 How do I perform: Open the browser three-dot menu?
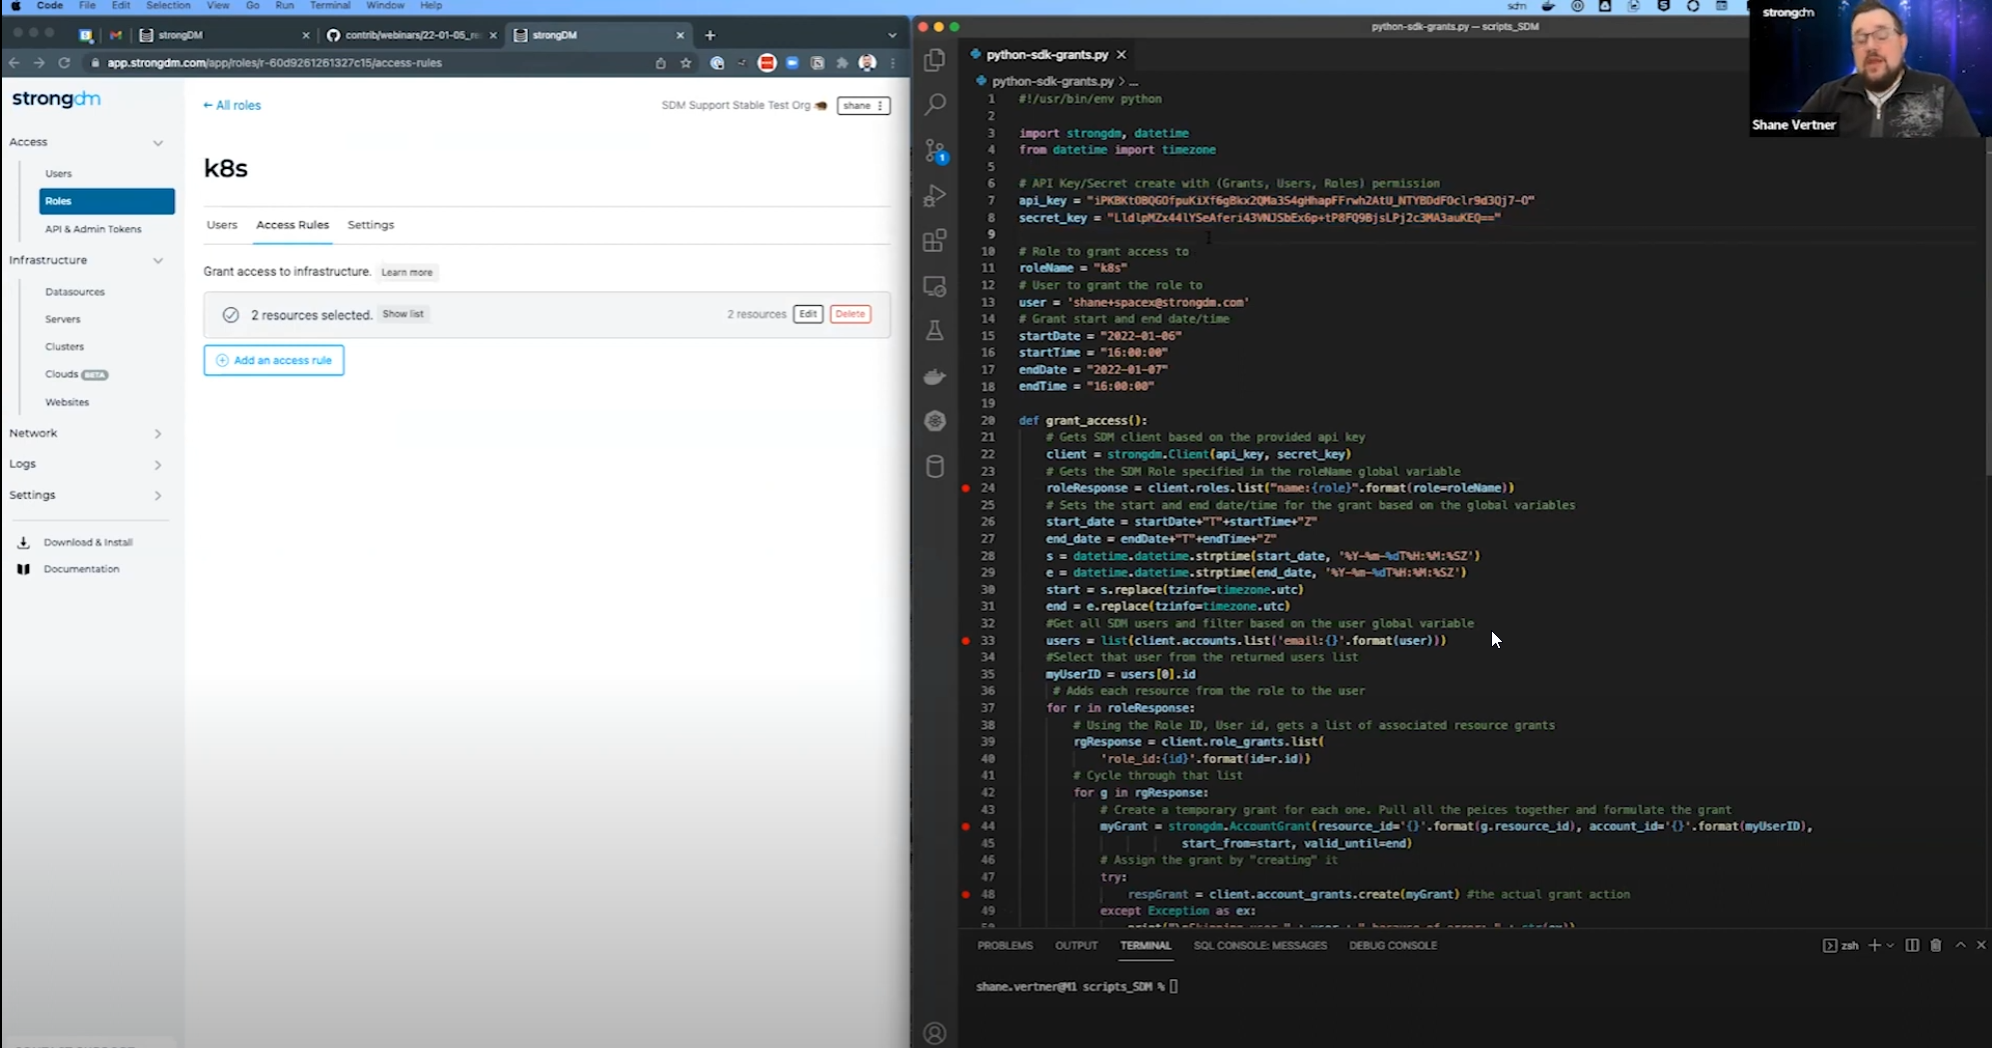[x=892, y=63]
